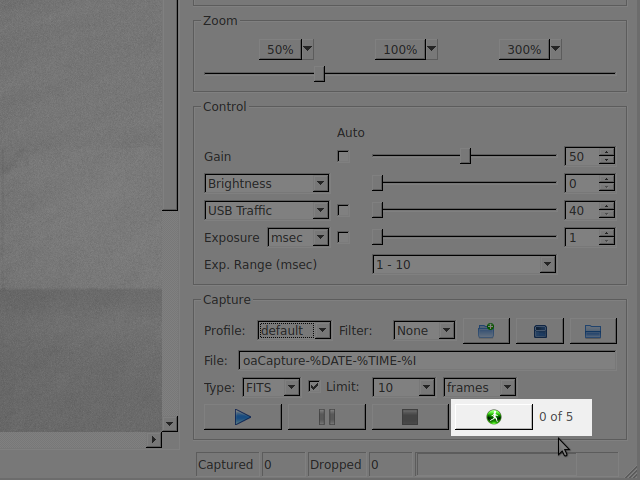Open the capture directory folder icon
The height and width of the screenshot is (480, 640).
pos(593,331)
